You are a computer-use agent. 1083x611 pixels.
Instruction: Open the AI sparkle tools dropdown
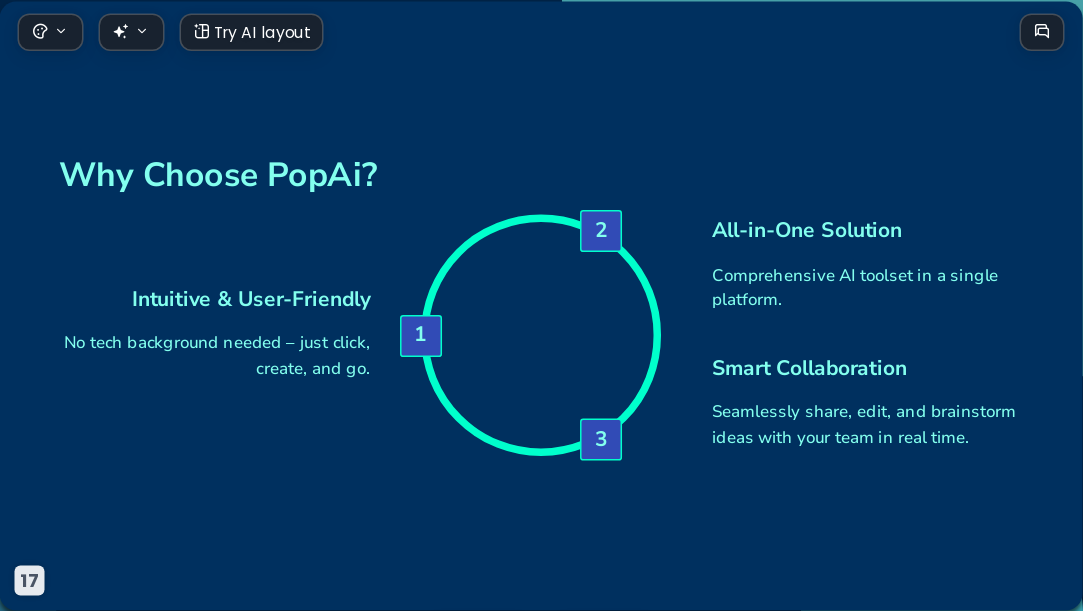point(131,32)
